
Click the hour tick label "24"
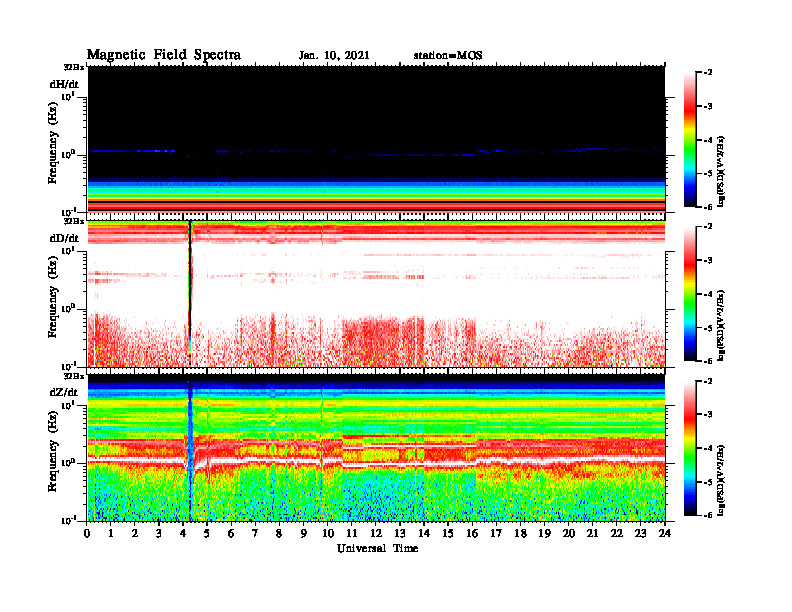click(665, 533)
